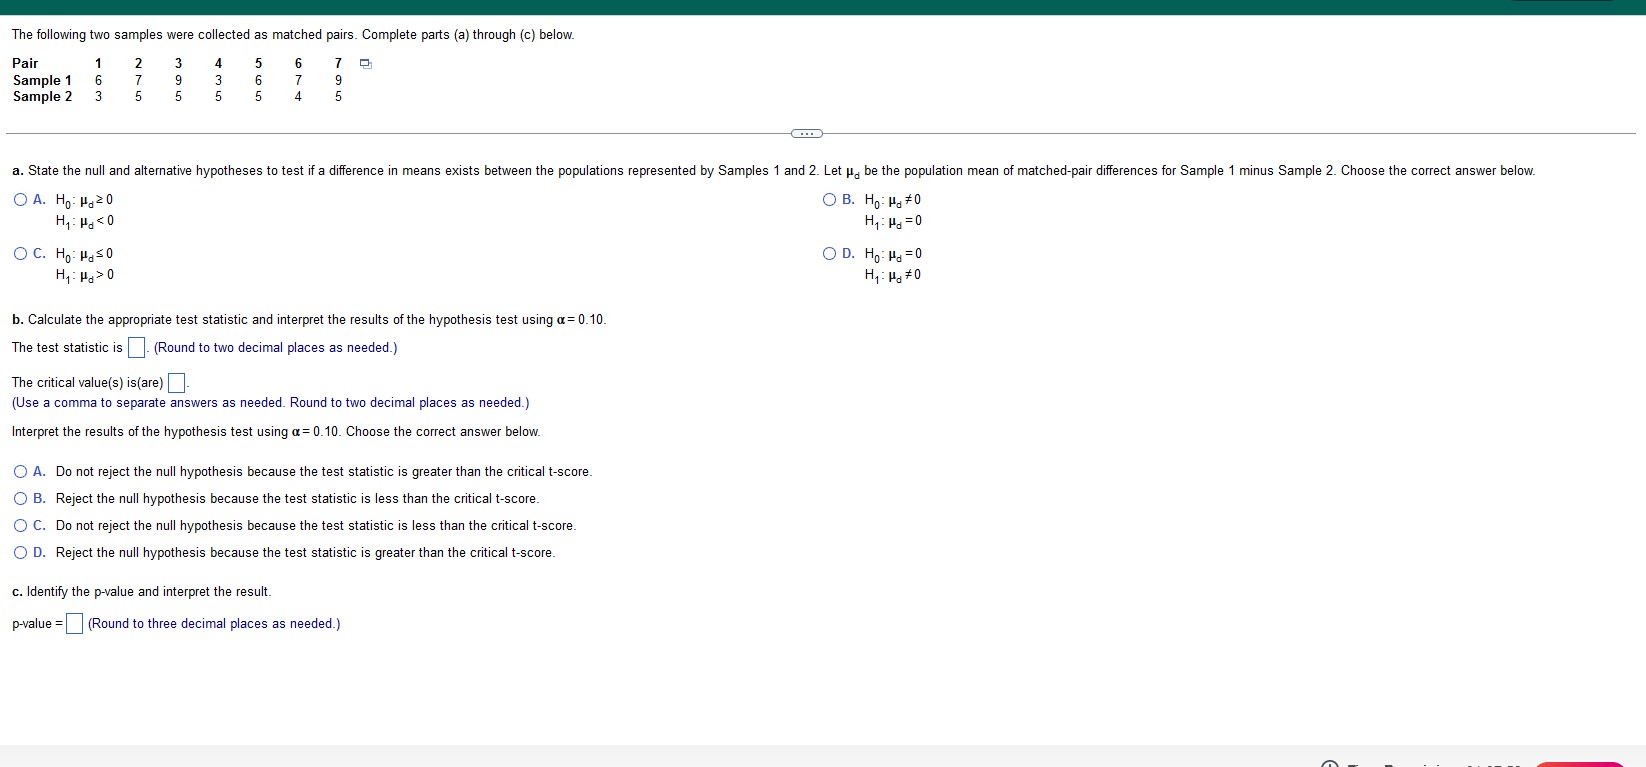
Task: Click the '(Round to two decimal places as needed.)' hint after the test statistic box
Action: click(275, 348)
